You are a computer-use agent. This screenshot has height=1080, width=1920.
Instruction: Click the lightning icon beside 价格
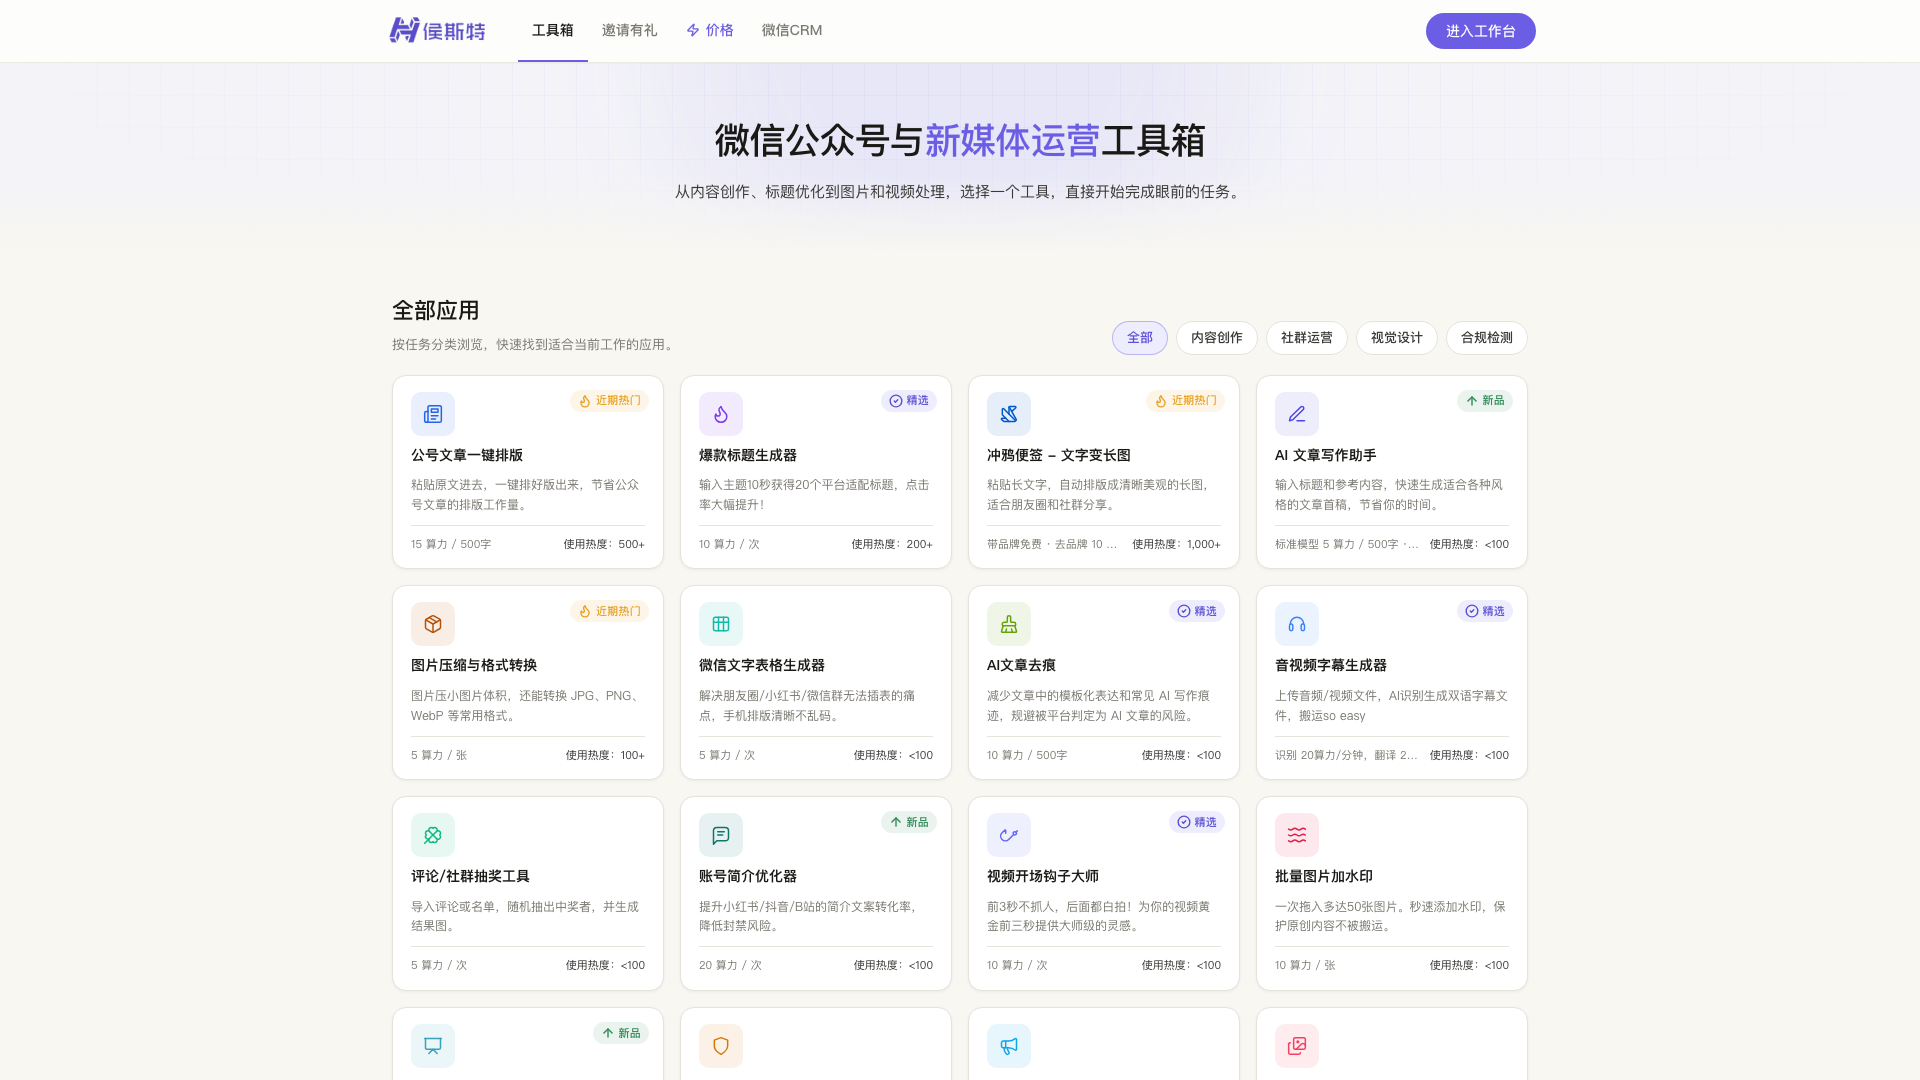693,31
